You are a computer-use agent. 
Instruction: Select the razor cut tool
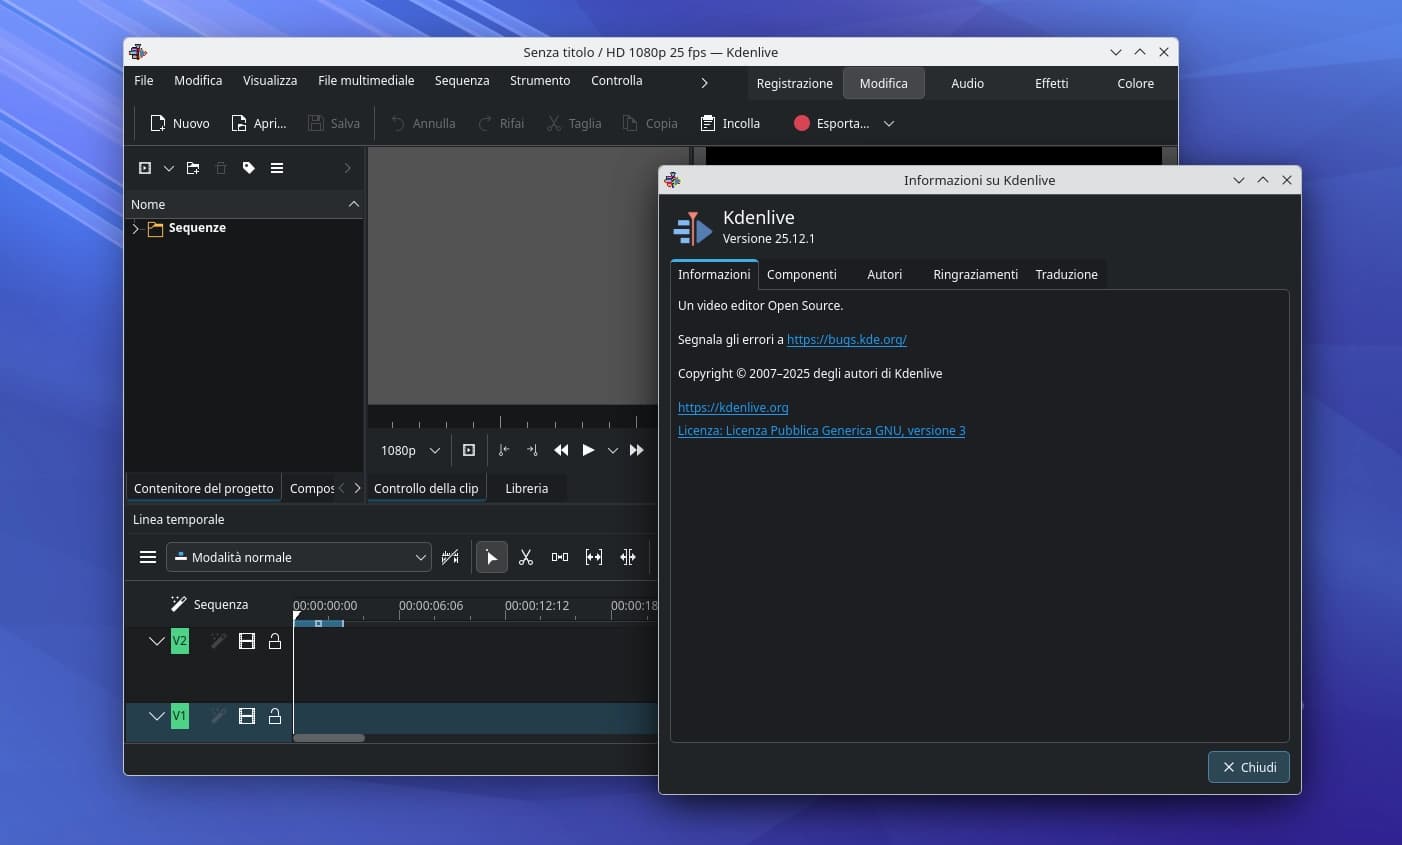526,557
